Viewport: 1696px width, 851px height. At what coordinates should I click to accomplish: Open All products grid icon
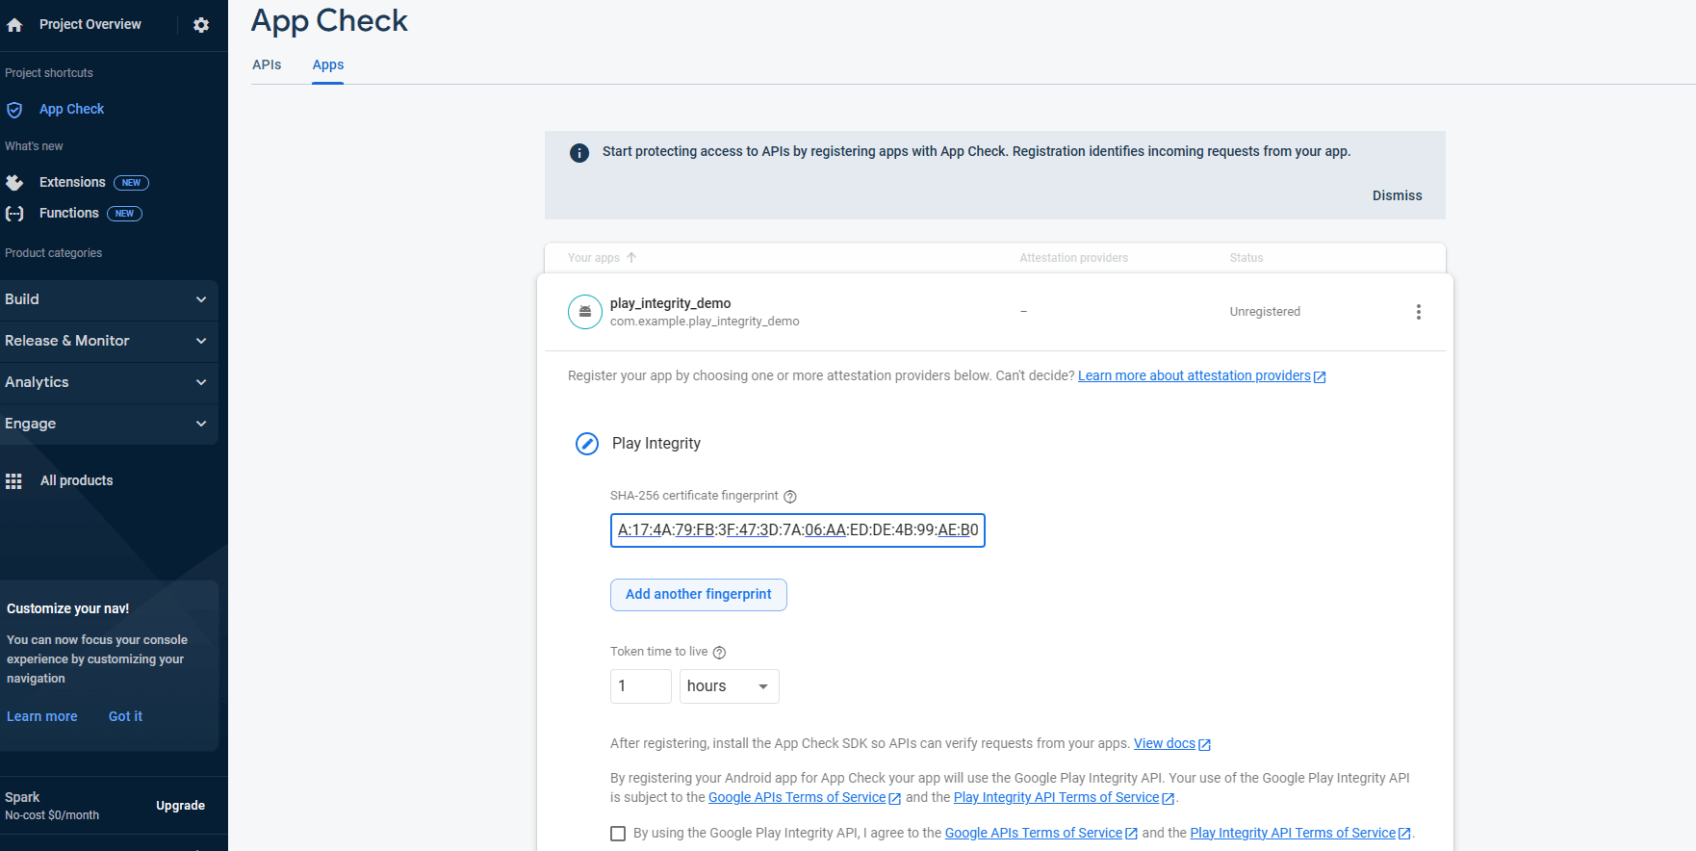[x=14, y=481]
